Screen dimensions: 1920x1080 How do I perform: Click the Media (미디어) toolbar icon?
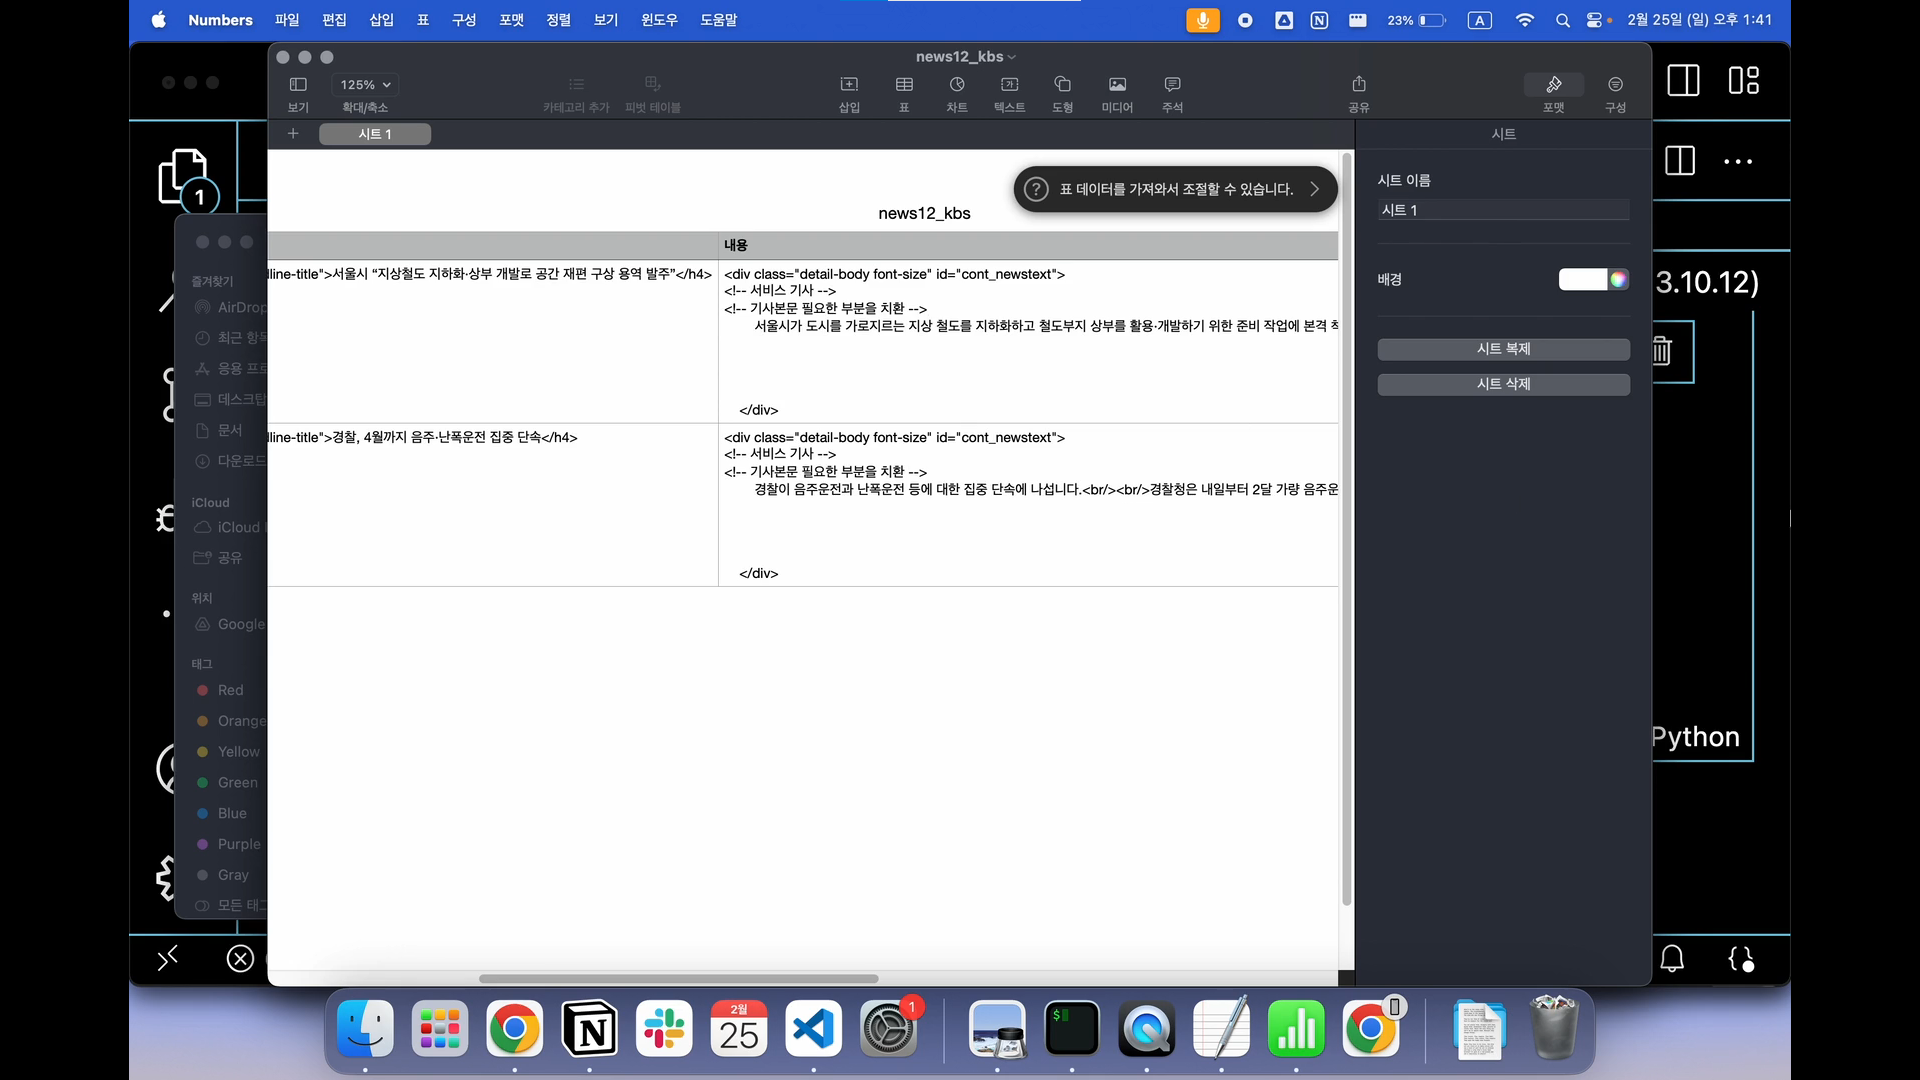pyautogui.click(x=1117, y=85)
